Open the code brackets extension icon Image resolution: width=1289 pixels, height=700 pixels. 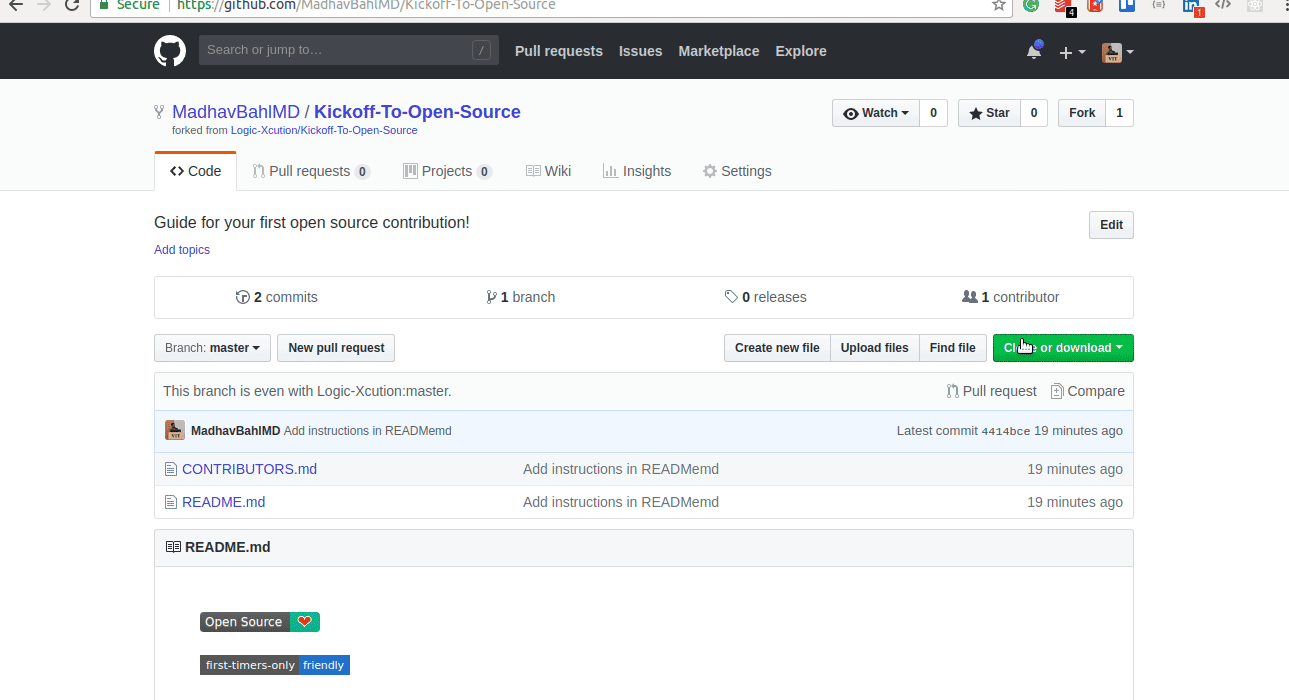(1222, 5)
